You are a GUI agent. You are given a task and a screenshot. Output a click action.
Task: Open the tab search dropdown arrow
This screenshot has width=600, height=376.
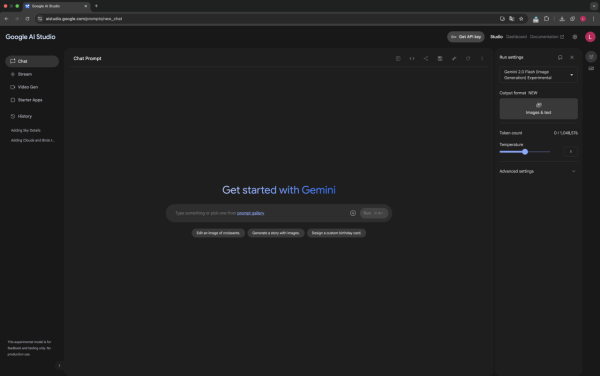(x=594, y=6)
